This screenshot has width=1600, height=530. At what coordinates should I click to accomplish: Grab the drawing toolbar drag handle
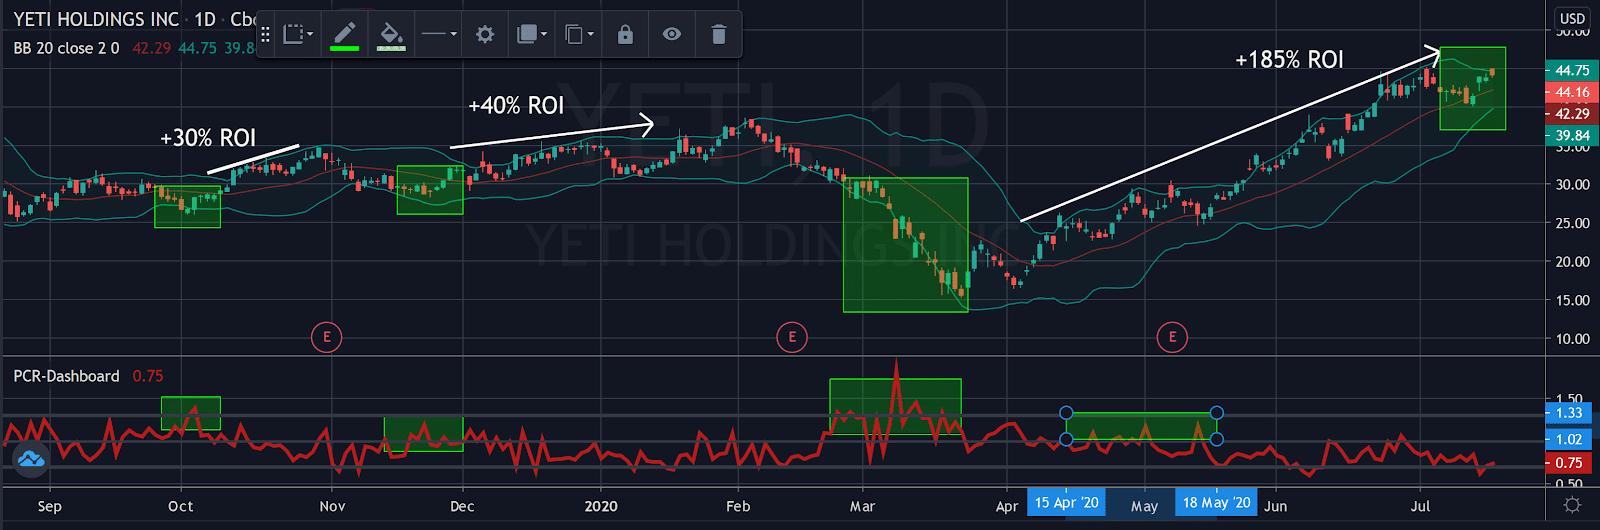pyautogui.click(x=265, y=35)
